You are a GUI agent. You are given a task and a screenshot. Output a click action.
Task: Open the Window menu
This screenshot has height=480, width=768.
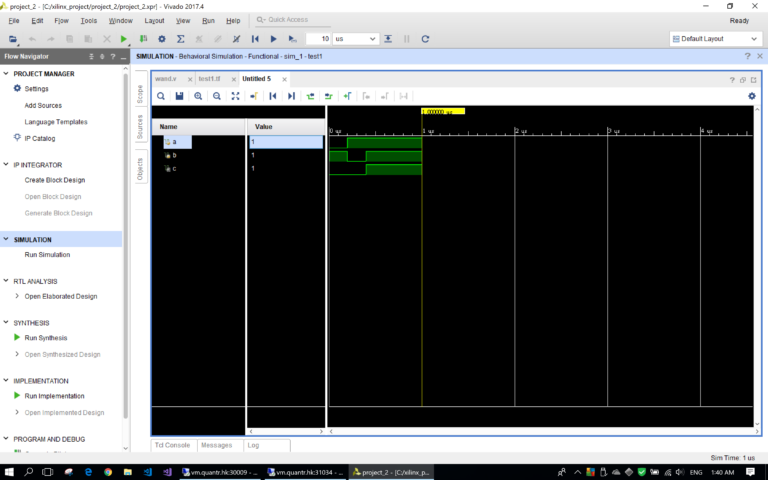tap(120, 21)
